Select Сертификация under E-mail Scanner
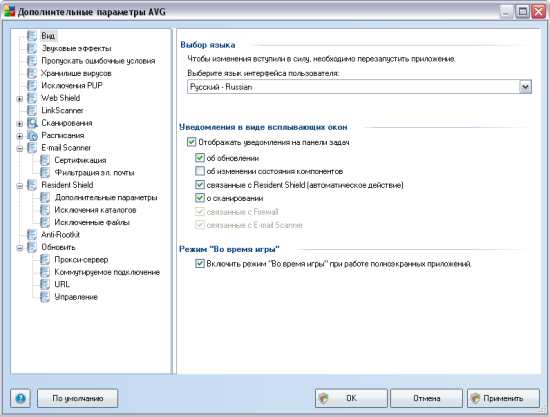Screen dimensions: 550x417 click(x=80, y=160)
